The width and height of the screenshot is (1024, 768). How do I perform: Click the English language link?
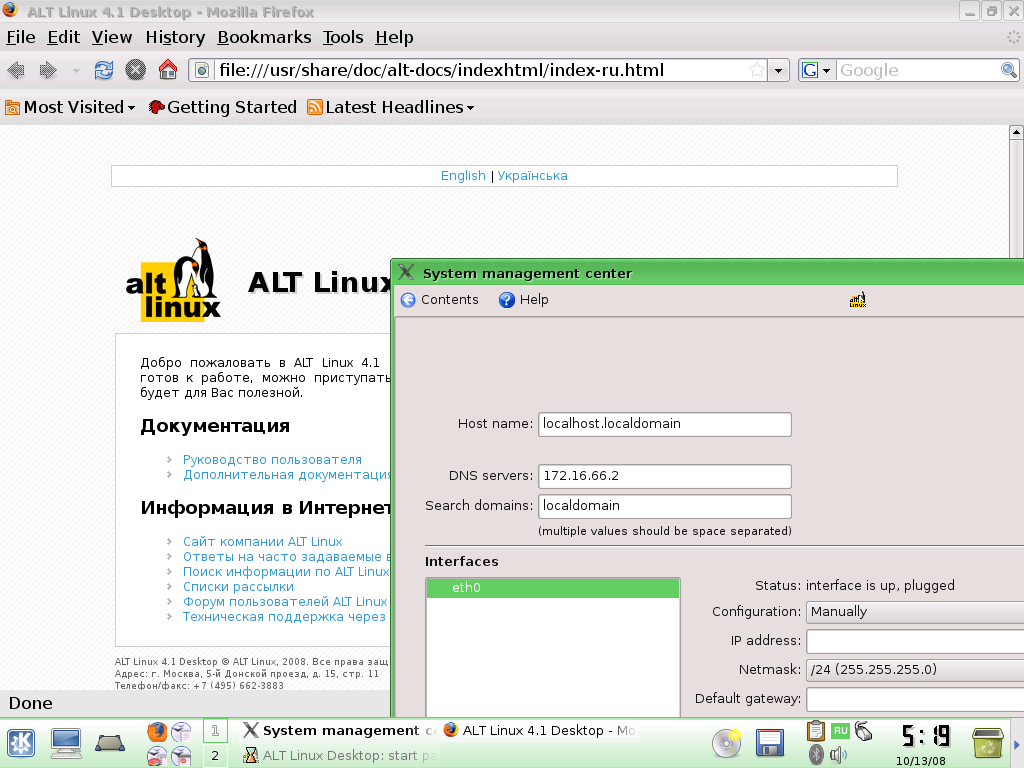pyautogui.click(x=463, y=176)
